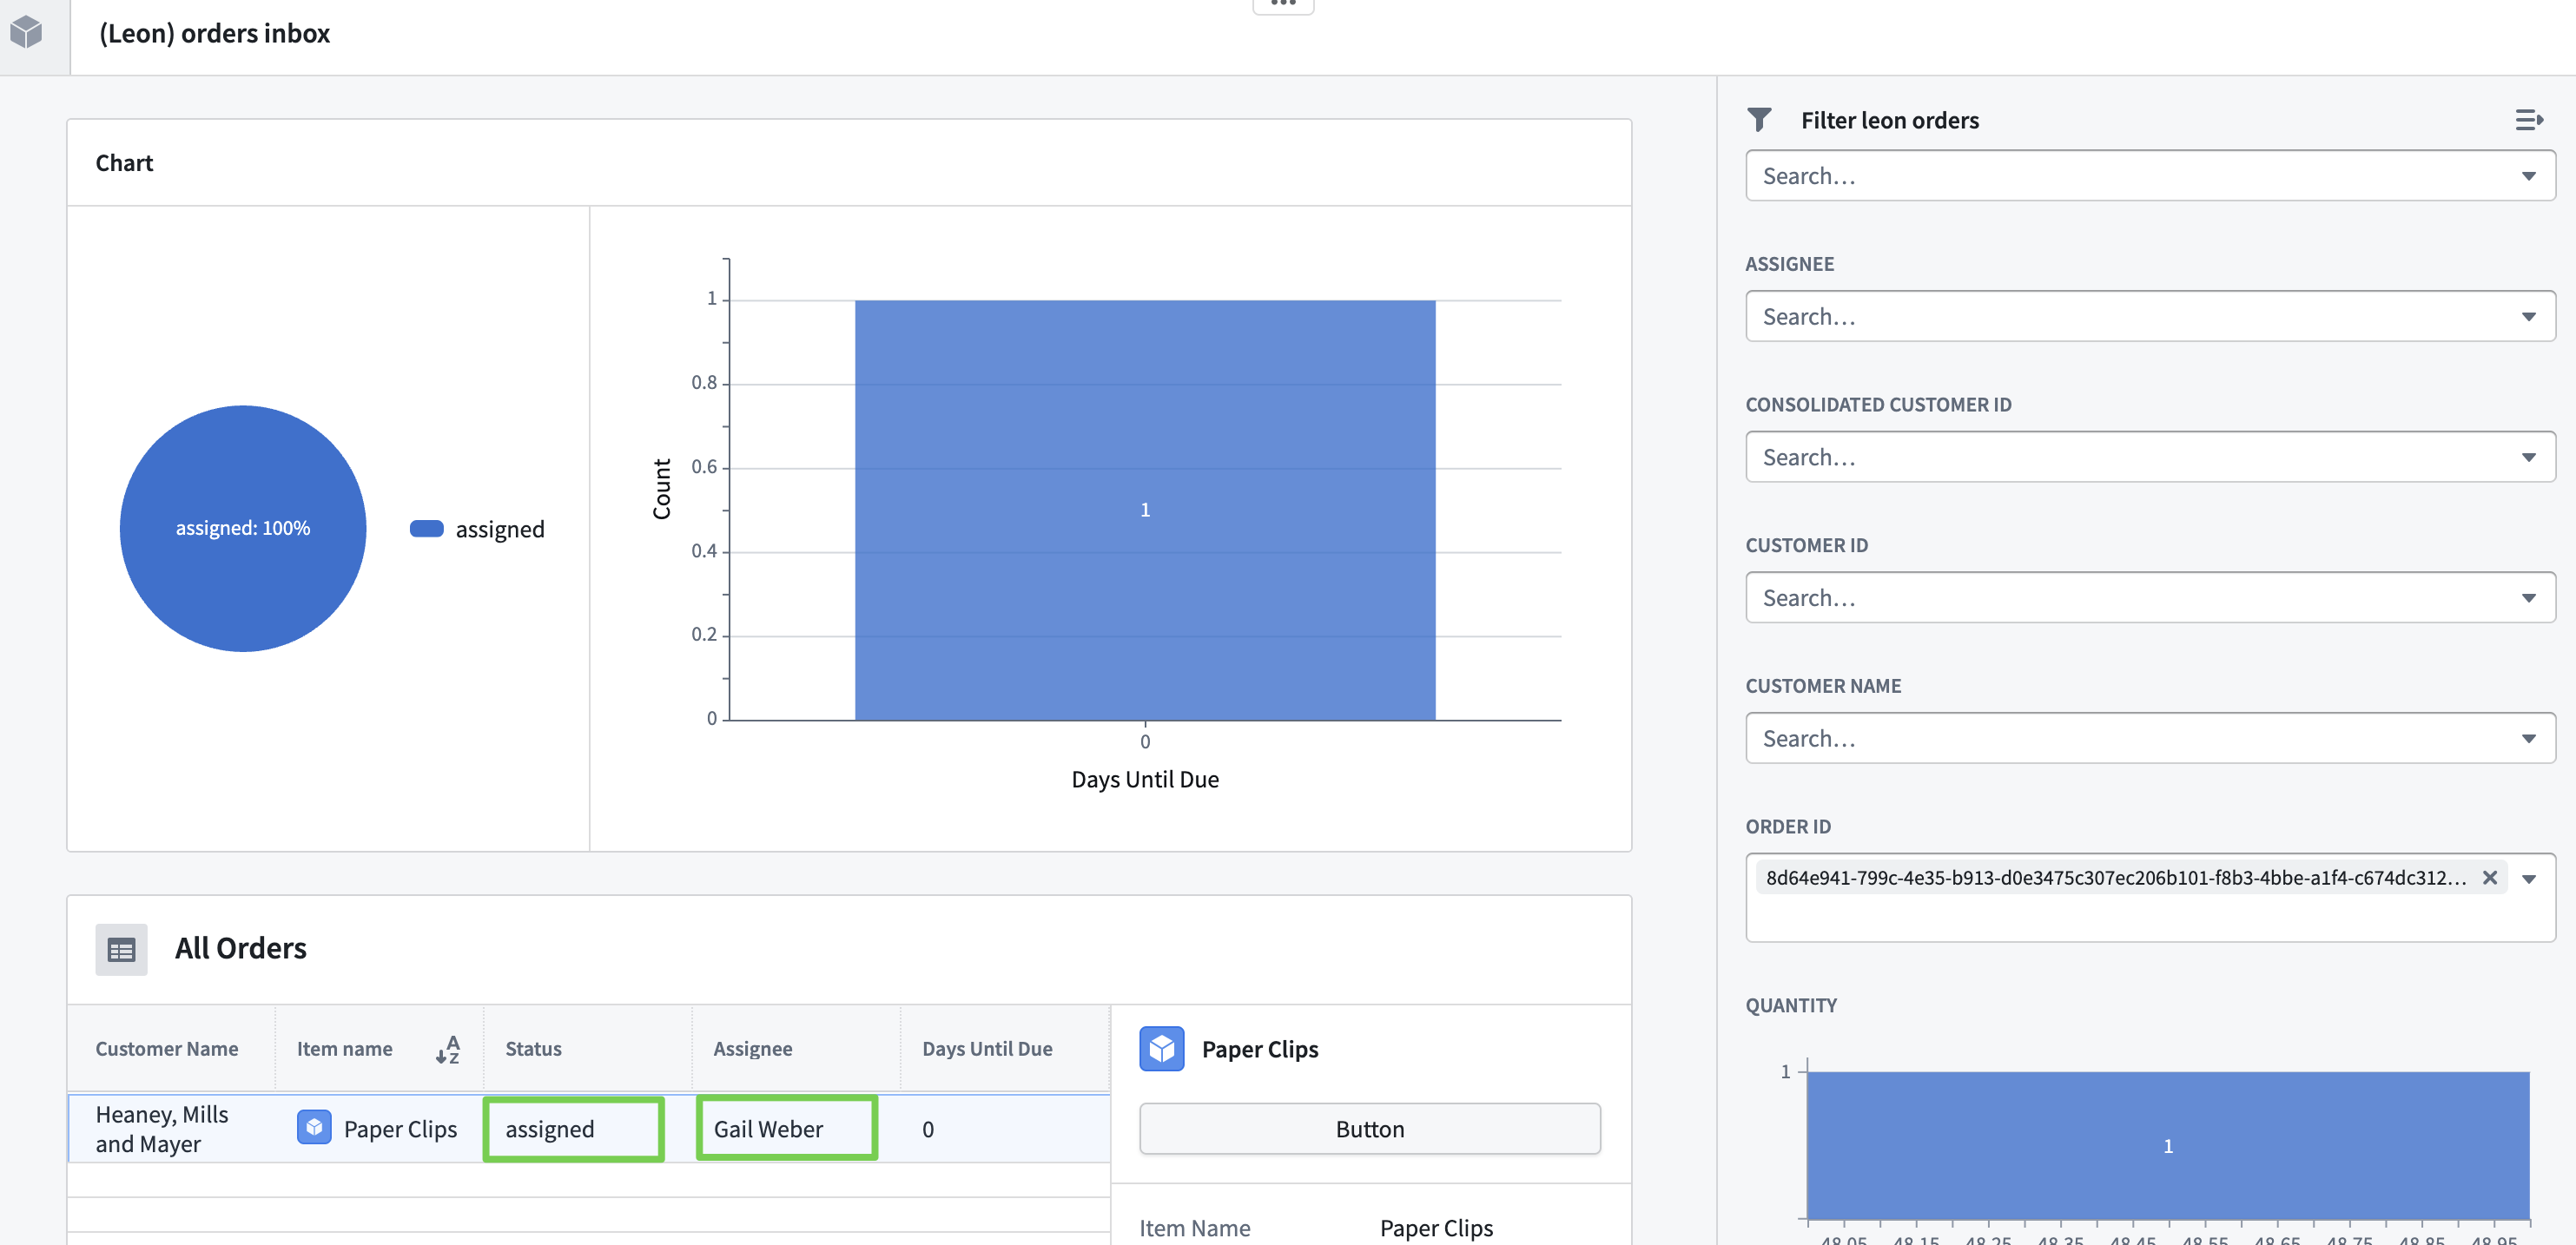Viewport: 2576px width, 1245px height.
Task: Expand the Customer ID filter dropdown arrow
Action: click(2528, 598)
